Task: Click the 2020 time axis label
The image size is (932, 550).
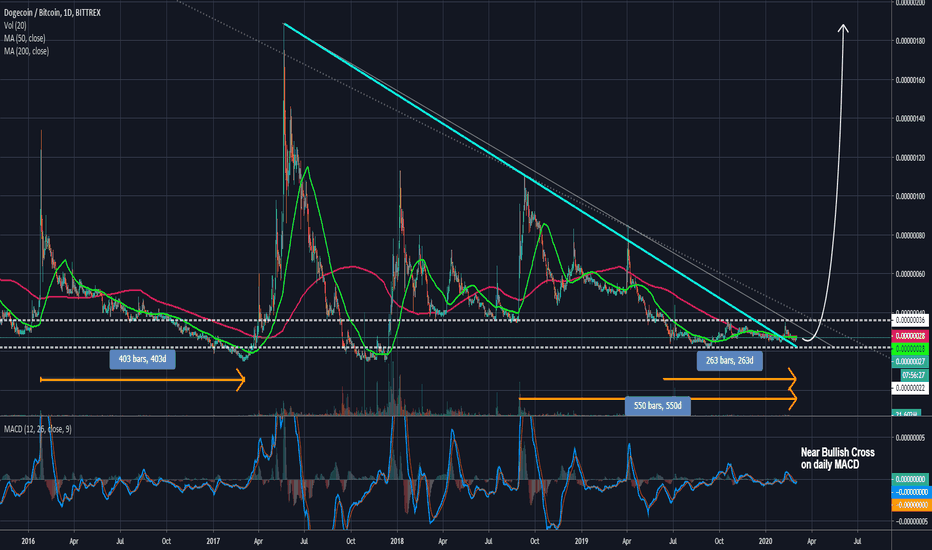Action: (766, 542)
